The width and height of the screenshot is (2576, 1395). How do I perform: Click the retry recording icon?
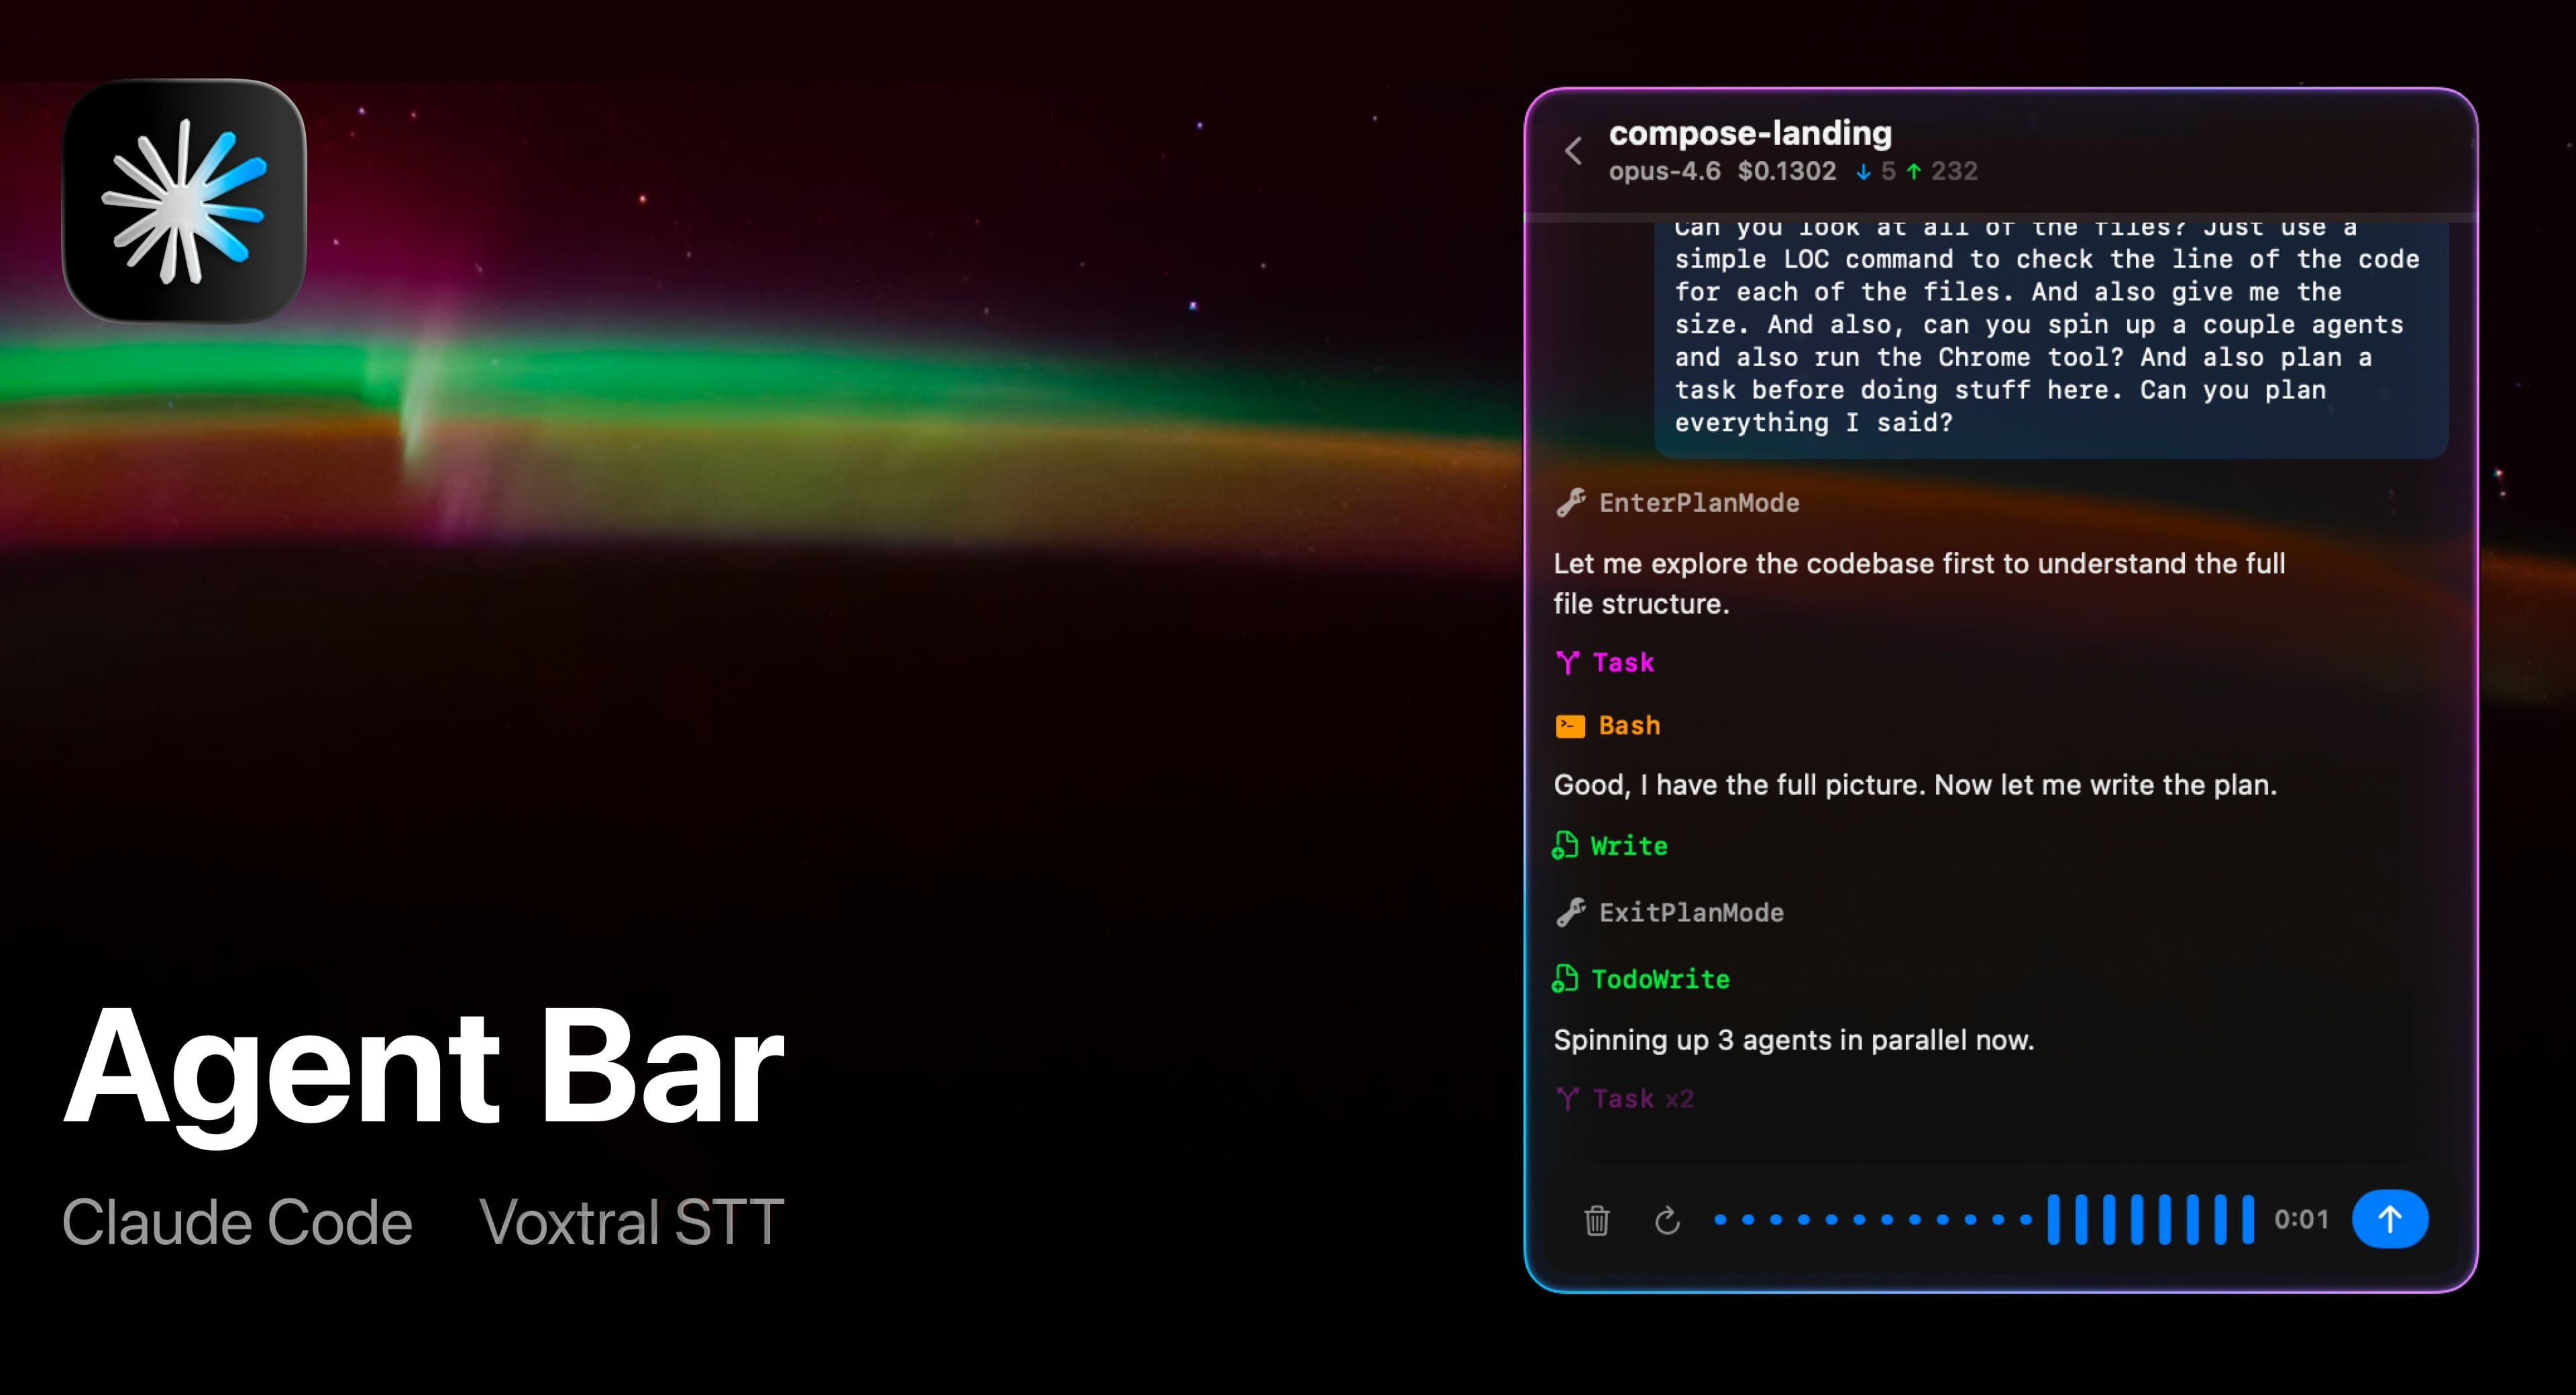coord(1668,1220)
